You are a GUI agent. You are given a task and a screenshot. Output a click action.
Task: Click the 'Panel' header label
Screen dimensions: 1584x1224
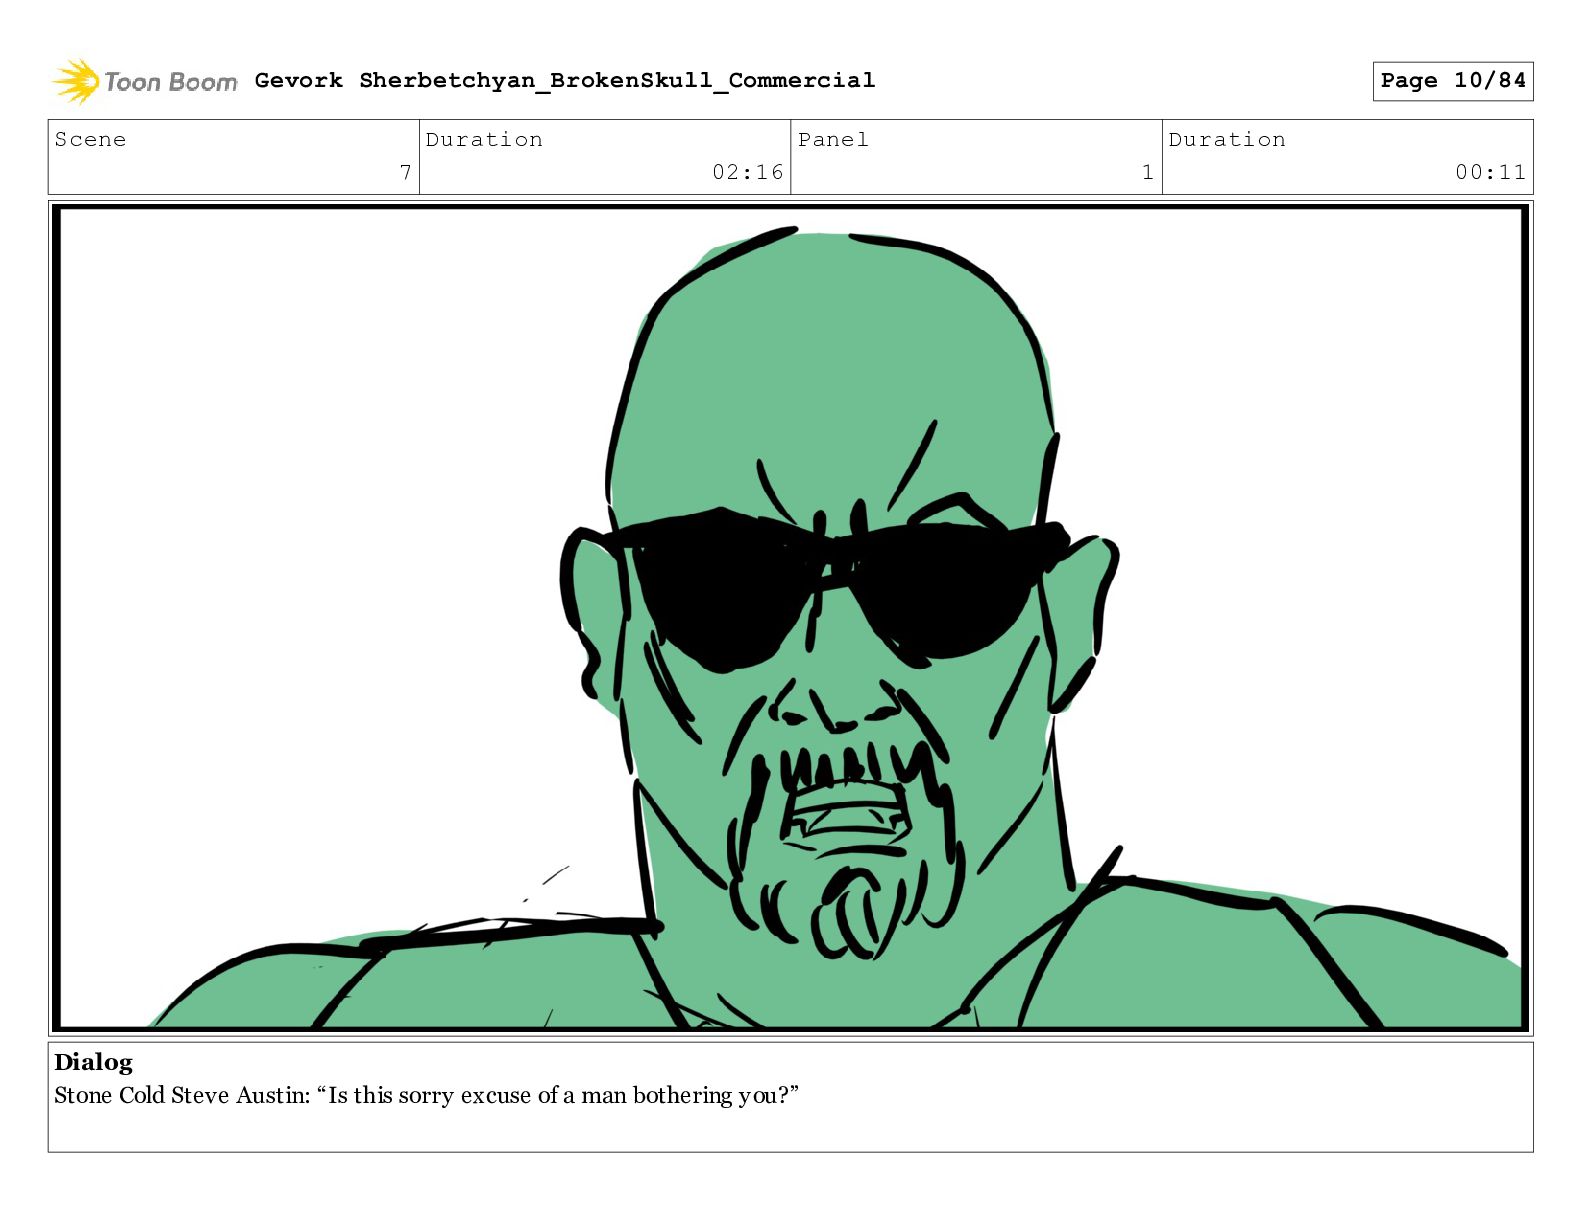[x=833, y=139]
